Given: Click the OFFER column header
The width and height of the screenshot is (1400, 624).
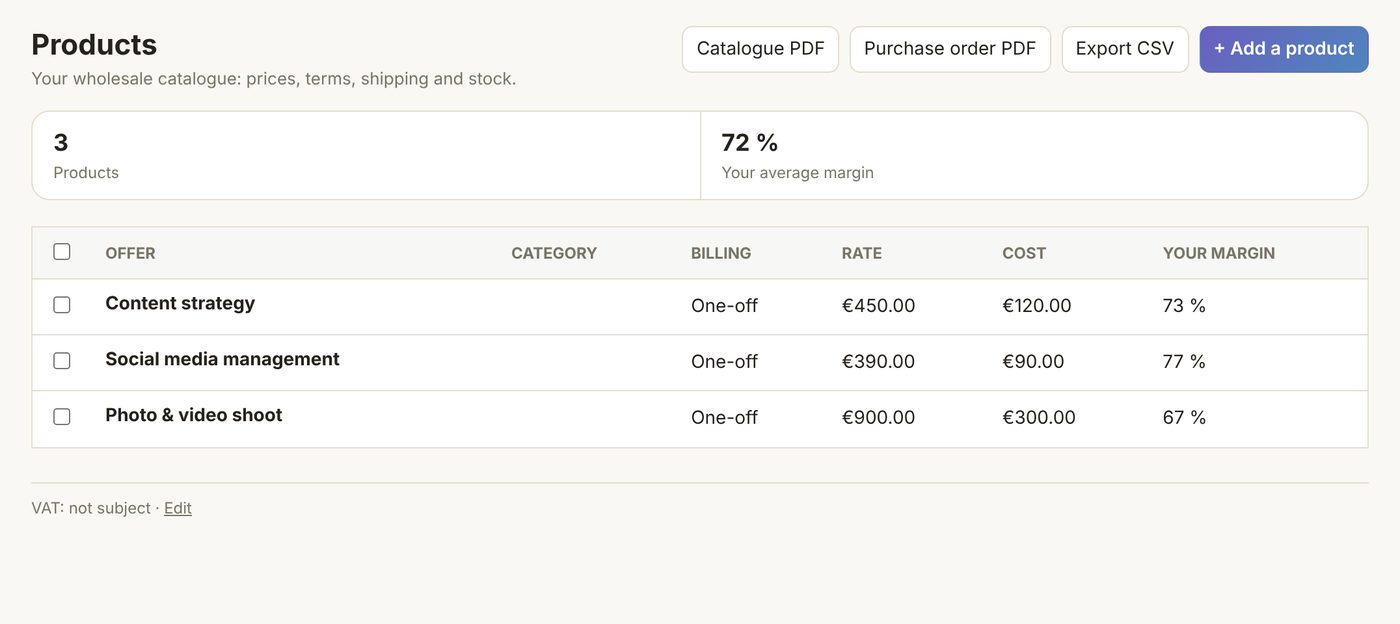Looking at the screenshot, I should point(130,253).
